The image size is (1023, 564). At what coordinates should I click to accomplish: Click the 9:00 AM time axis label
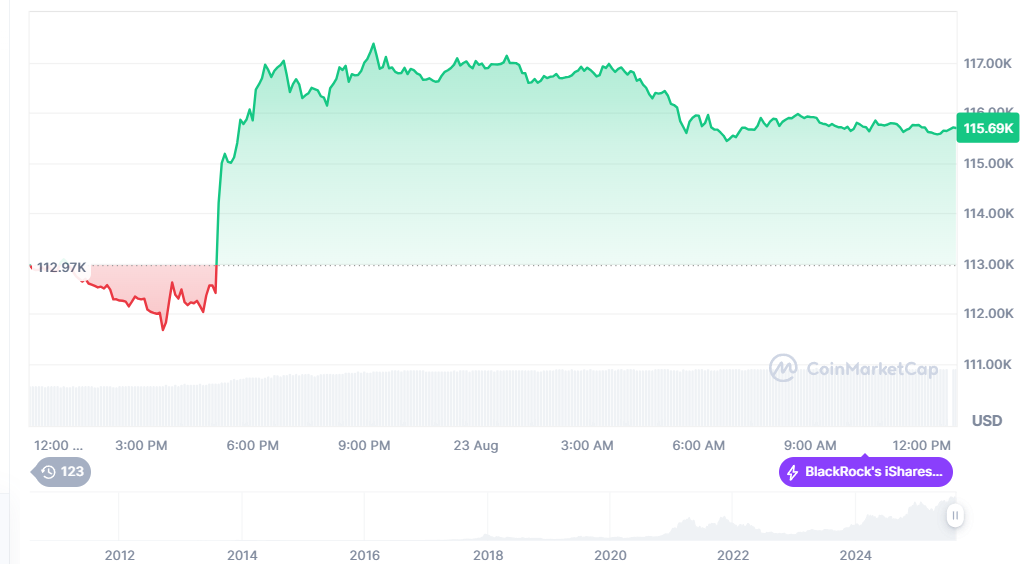pyautogui.click(x=810, y=445)
